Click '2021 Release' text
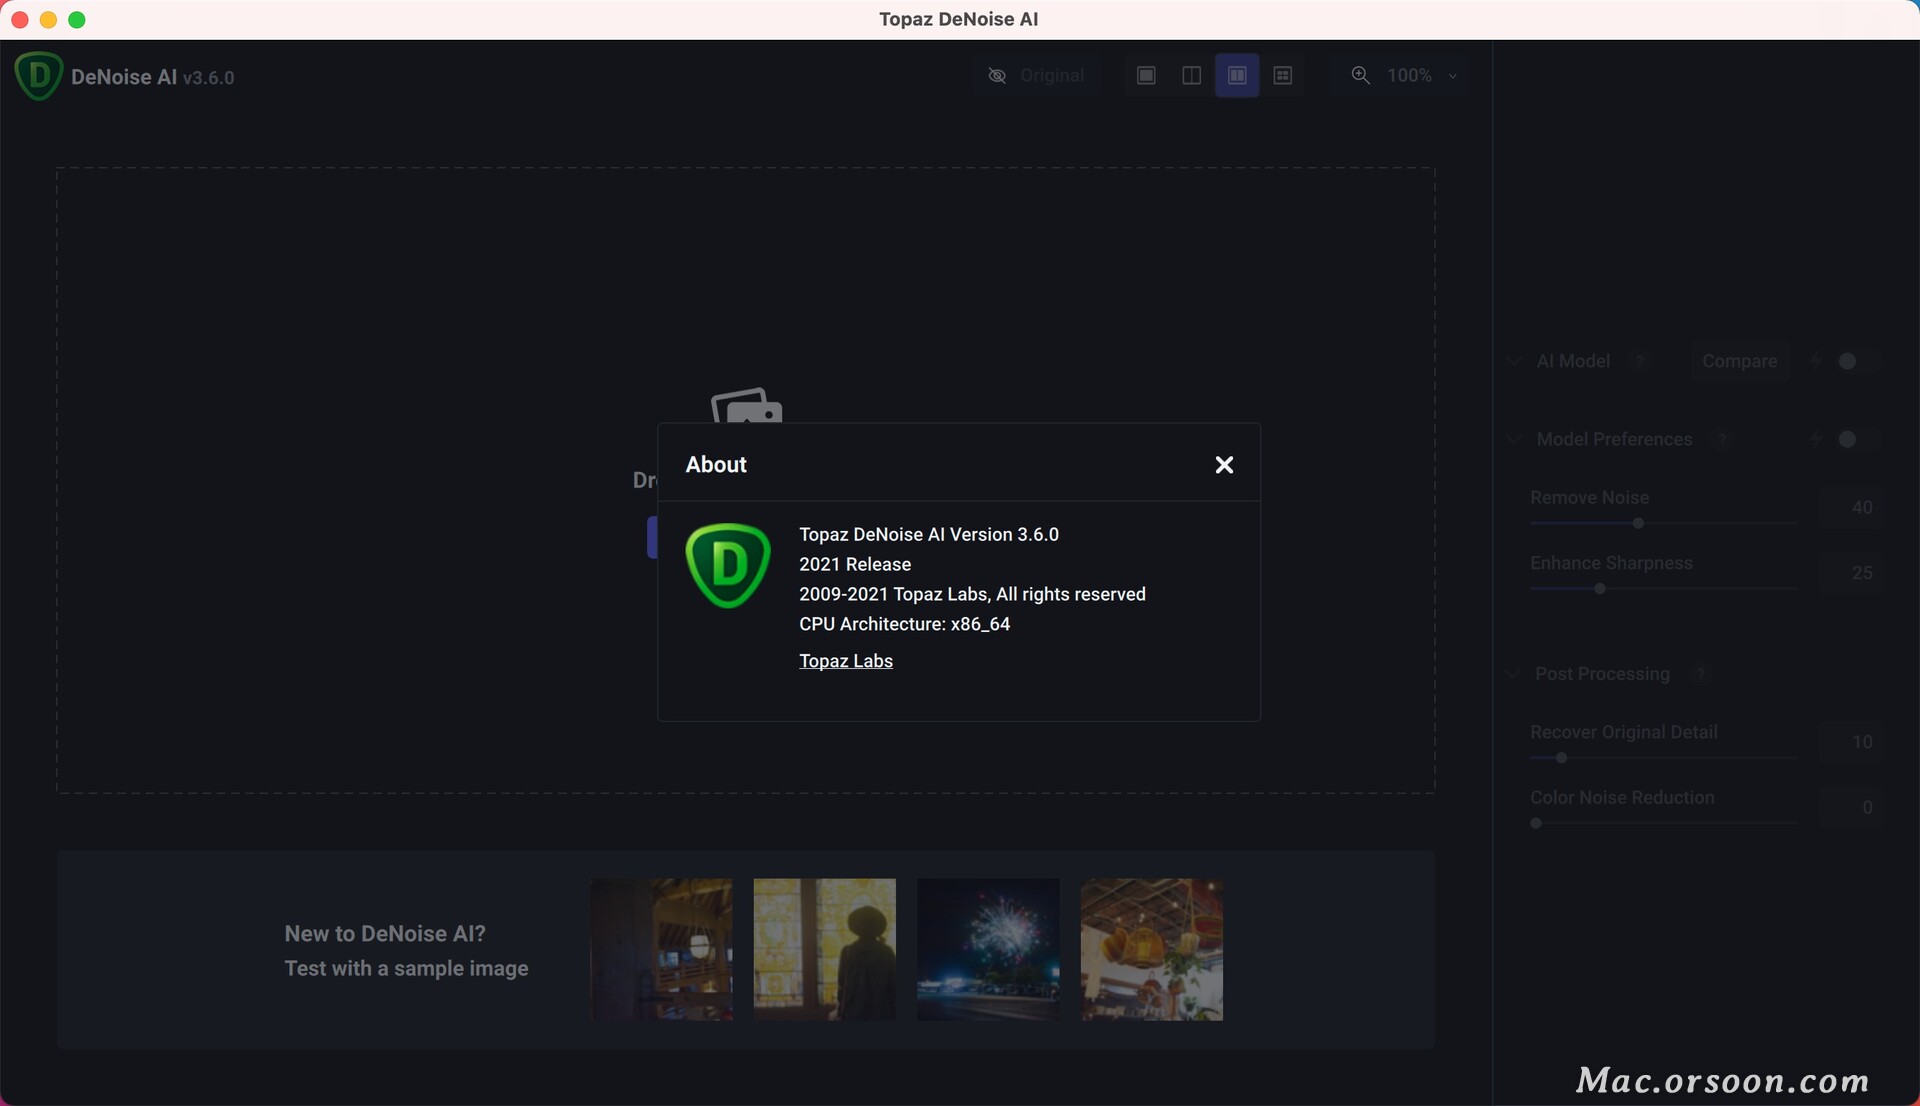Image resolution: width=1920 pixels, height=1106 pixels. point(855,564)
